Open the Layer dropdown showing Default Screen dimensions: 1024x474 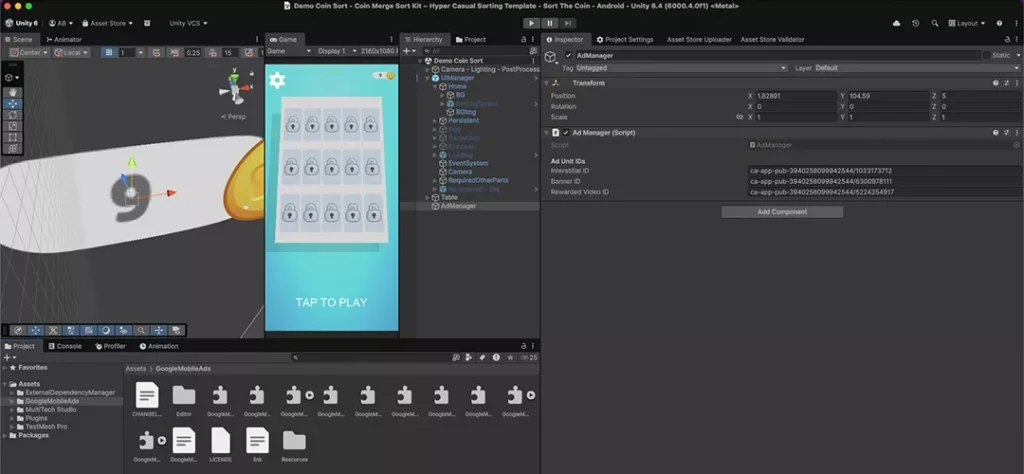tap(917, 68)
